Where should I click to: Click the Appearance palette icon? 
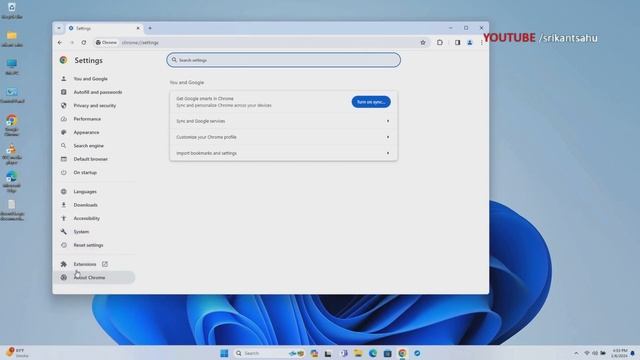tap(64, 132)
